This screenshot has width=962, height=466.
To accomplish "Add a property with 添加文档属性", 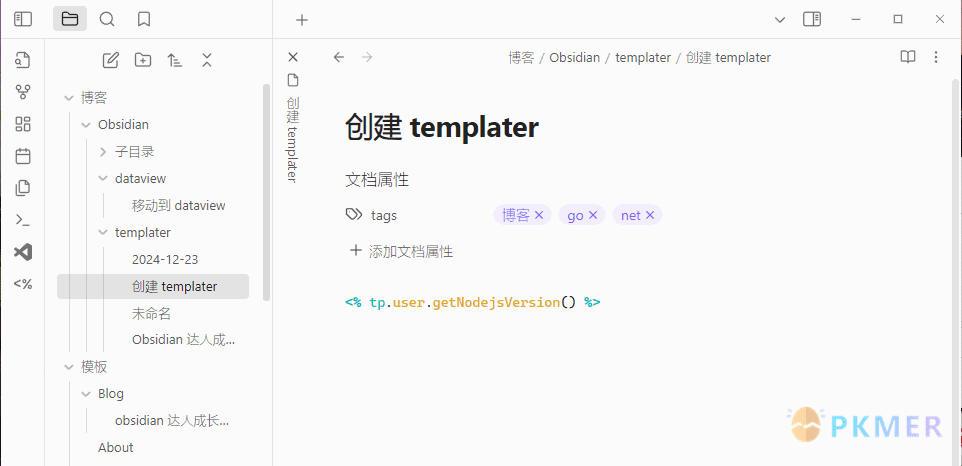I will (401, 251).
